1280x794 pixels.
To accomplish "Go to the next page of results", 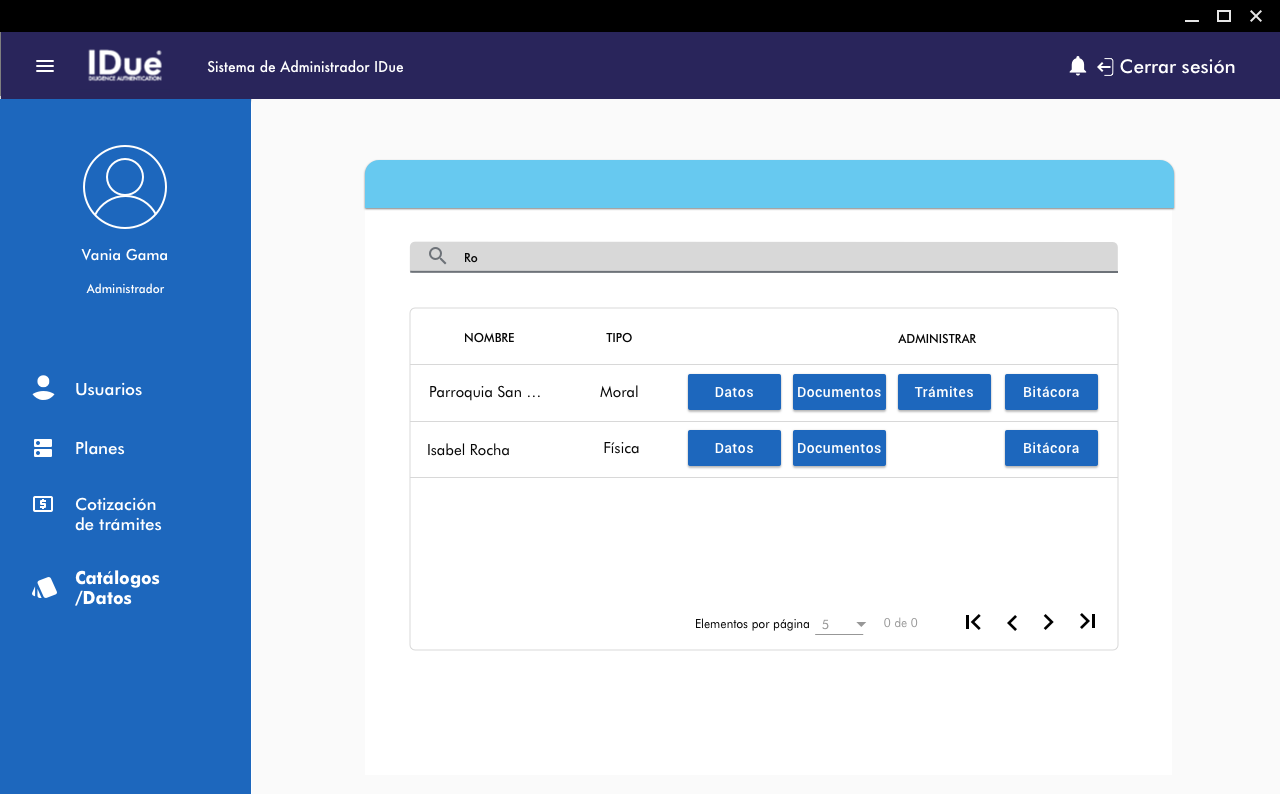I will pyautogui.click(x=1048, y=622).
